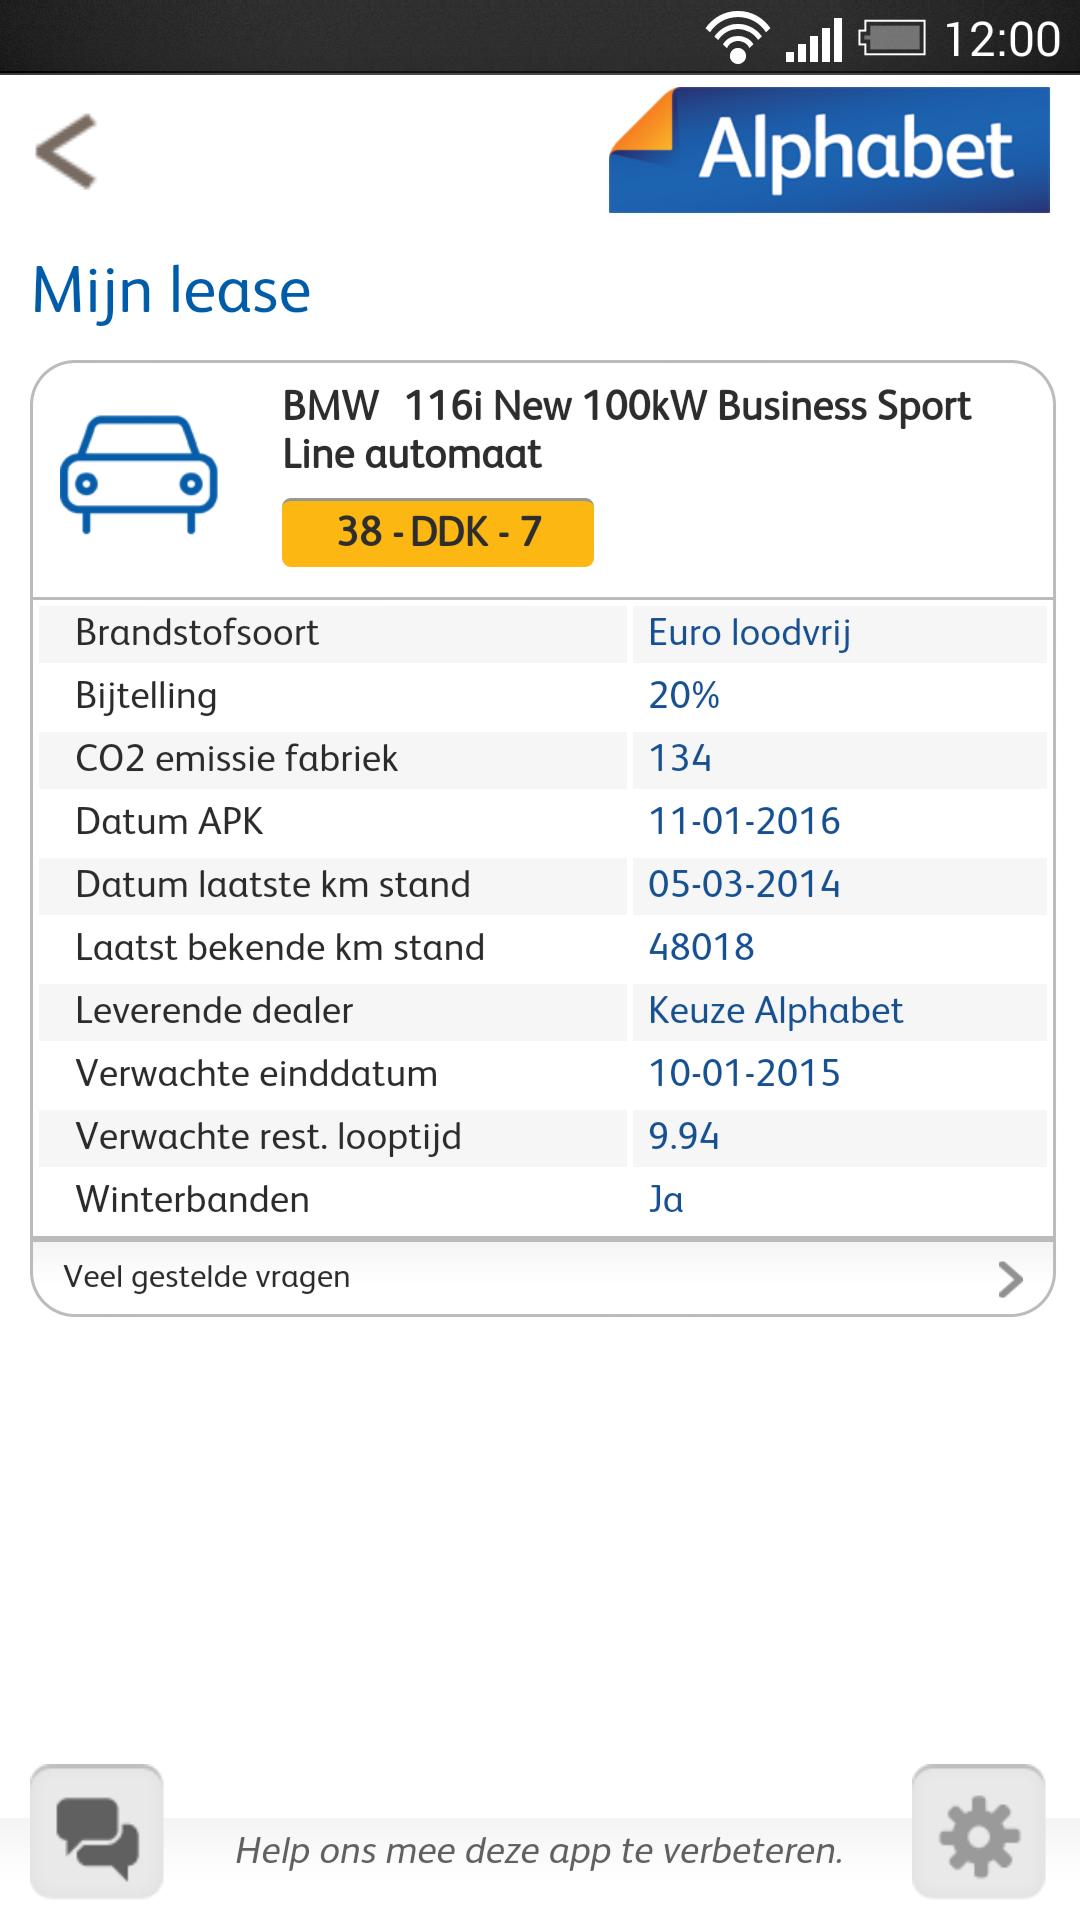
Task: Tap the signal strength icon
Action: click(814, 42)
